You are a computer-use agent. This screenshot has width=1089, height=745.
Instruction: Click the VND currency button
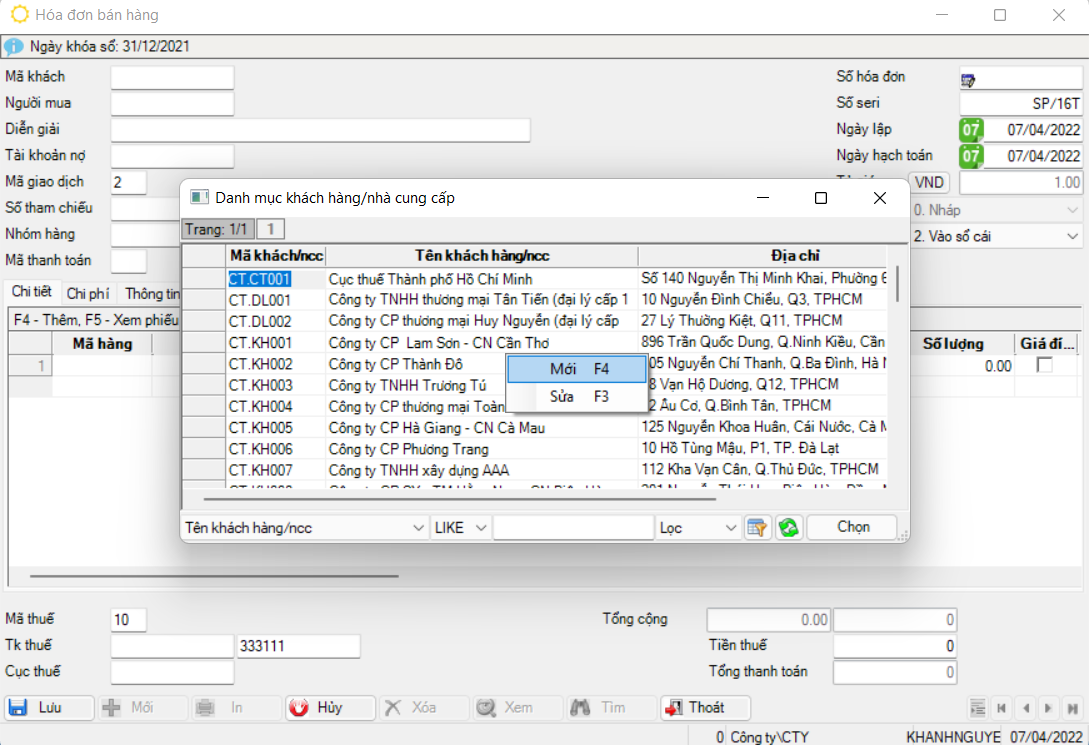pos(928,183)
